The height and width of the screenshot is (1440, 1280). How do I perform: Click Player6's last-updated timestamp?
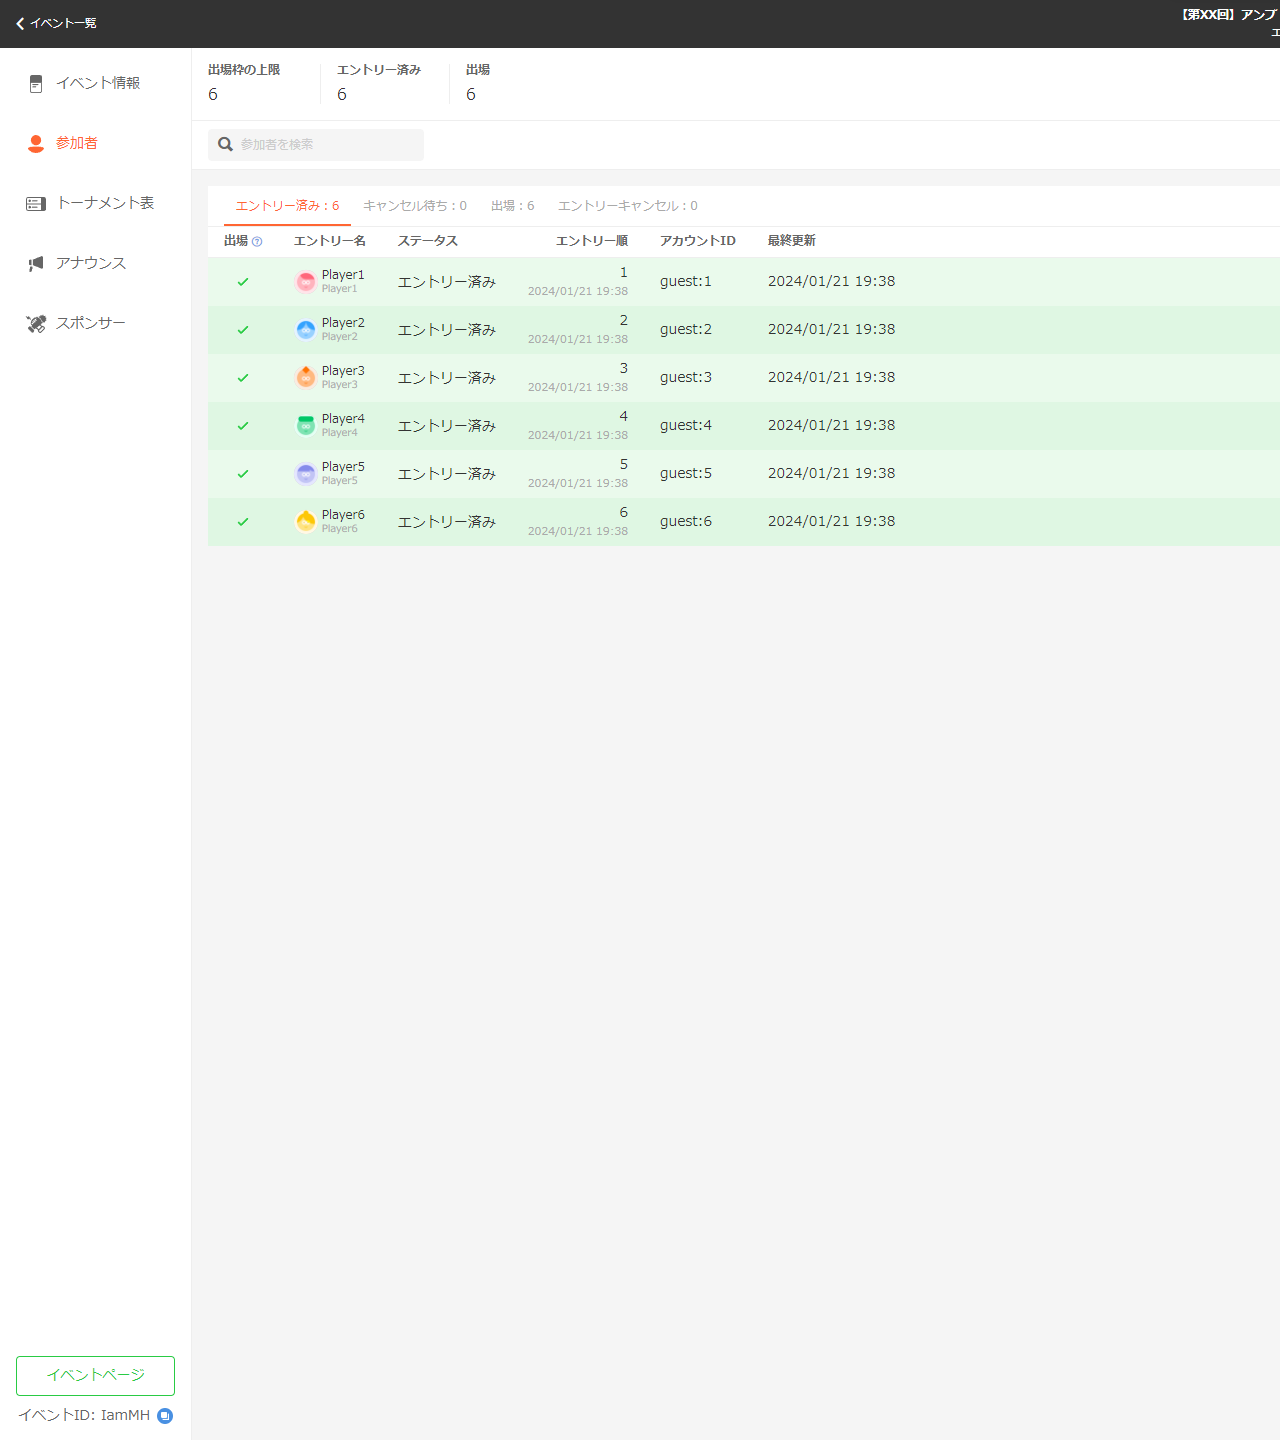832,522
